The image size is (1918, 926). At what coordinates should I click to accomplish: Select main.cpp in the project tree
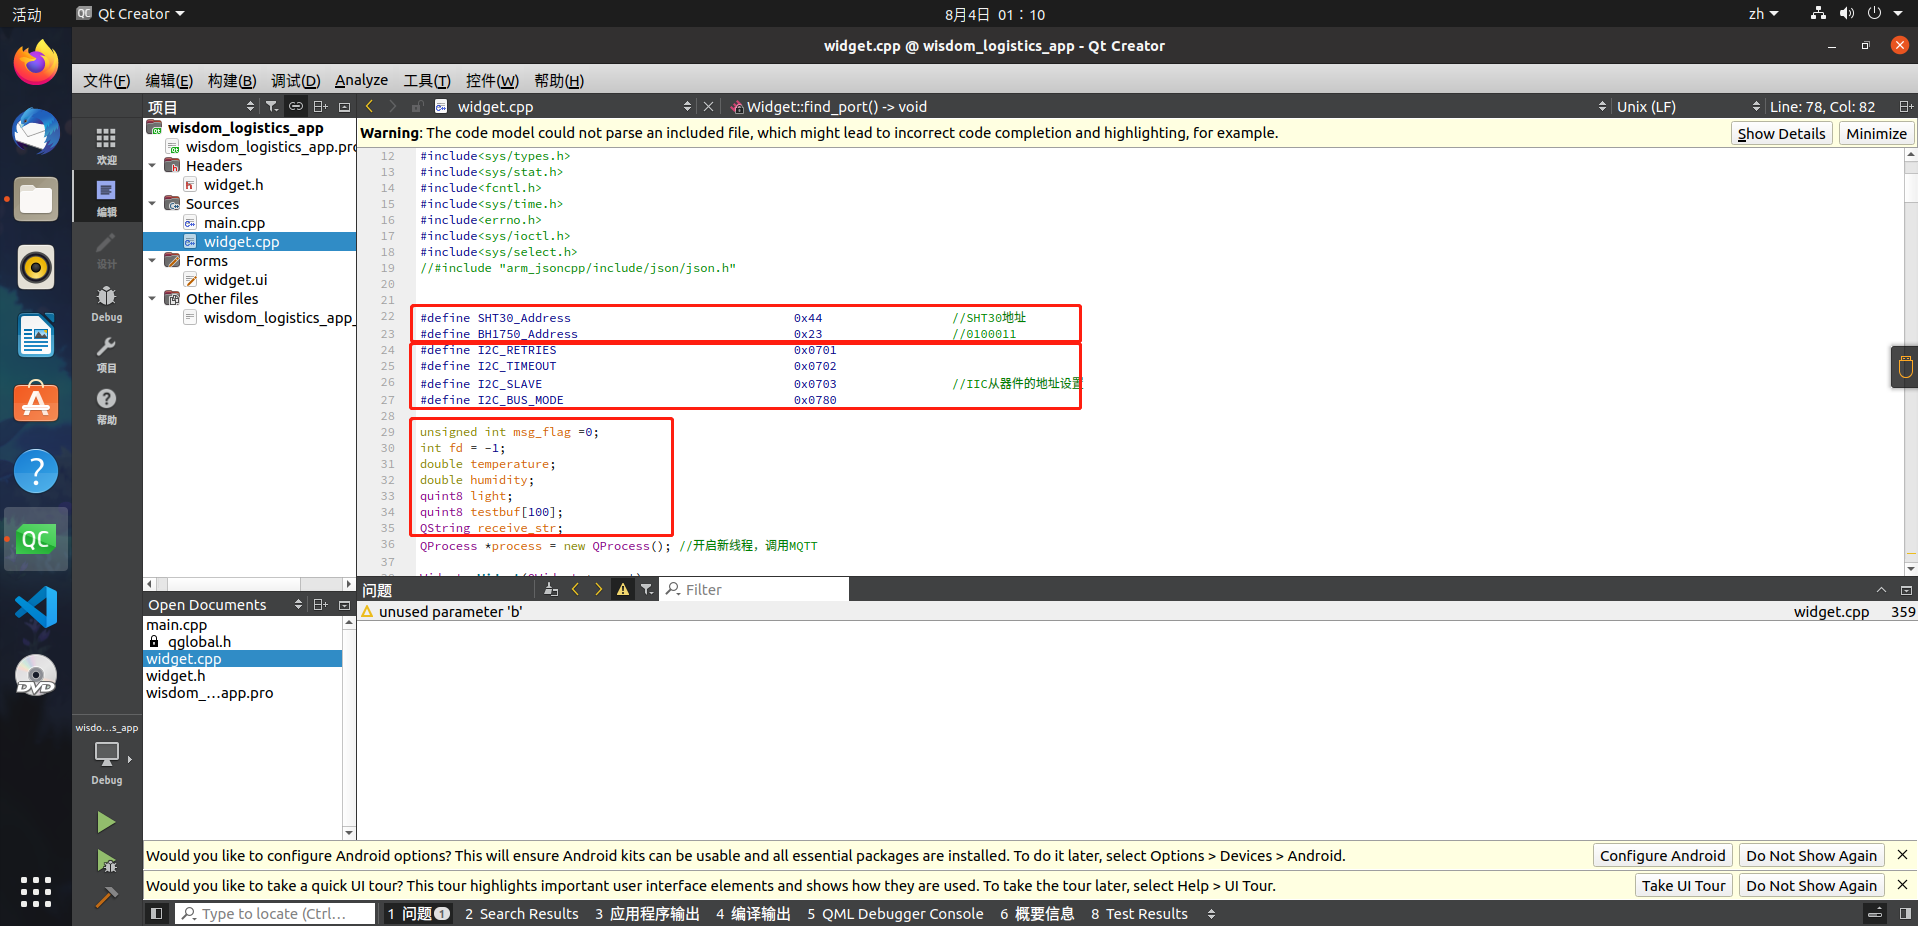click(x=234, y=223)
